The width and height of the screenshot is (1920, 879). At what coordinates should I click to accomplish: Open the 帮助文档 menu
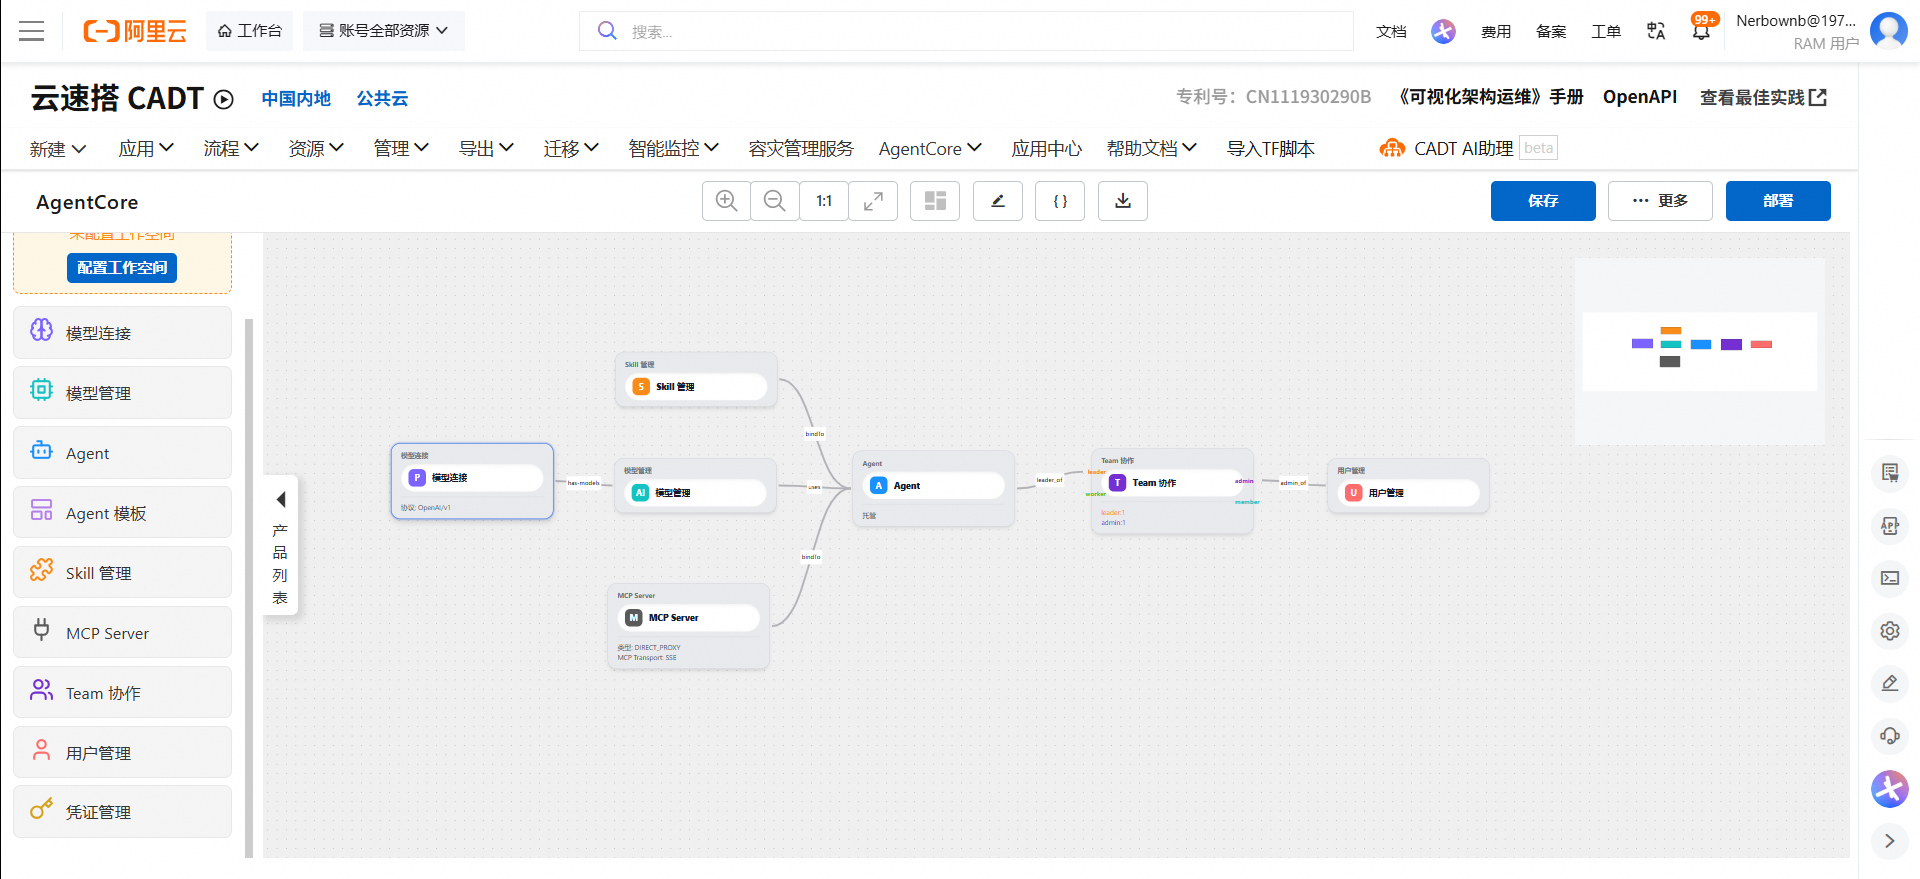pyautogui.click(x=1152, y=149)
